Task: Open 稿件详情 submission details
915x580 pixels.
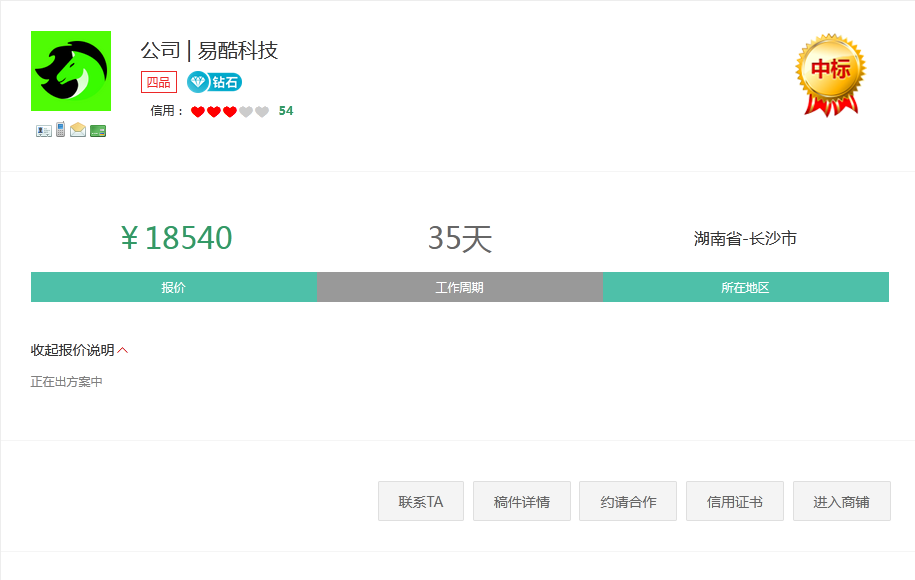Action: tap(521, 501)
